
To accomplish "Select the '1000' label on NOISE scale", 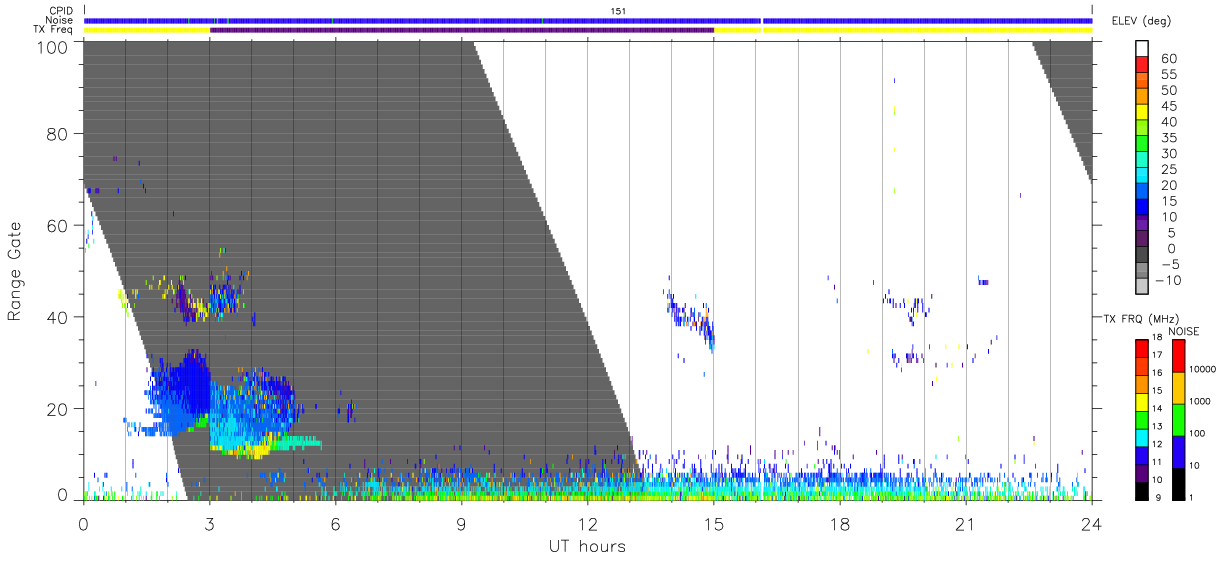I will [x=1201, y=401].
